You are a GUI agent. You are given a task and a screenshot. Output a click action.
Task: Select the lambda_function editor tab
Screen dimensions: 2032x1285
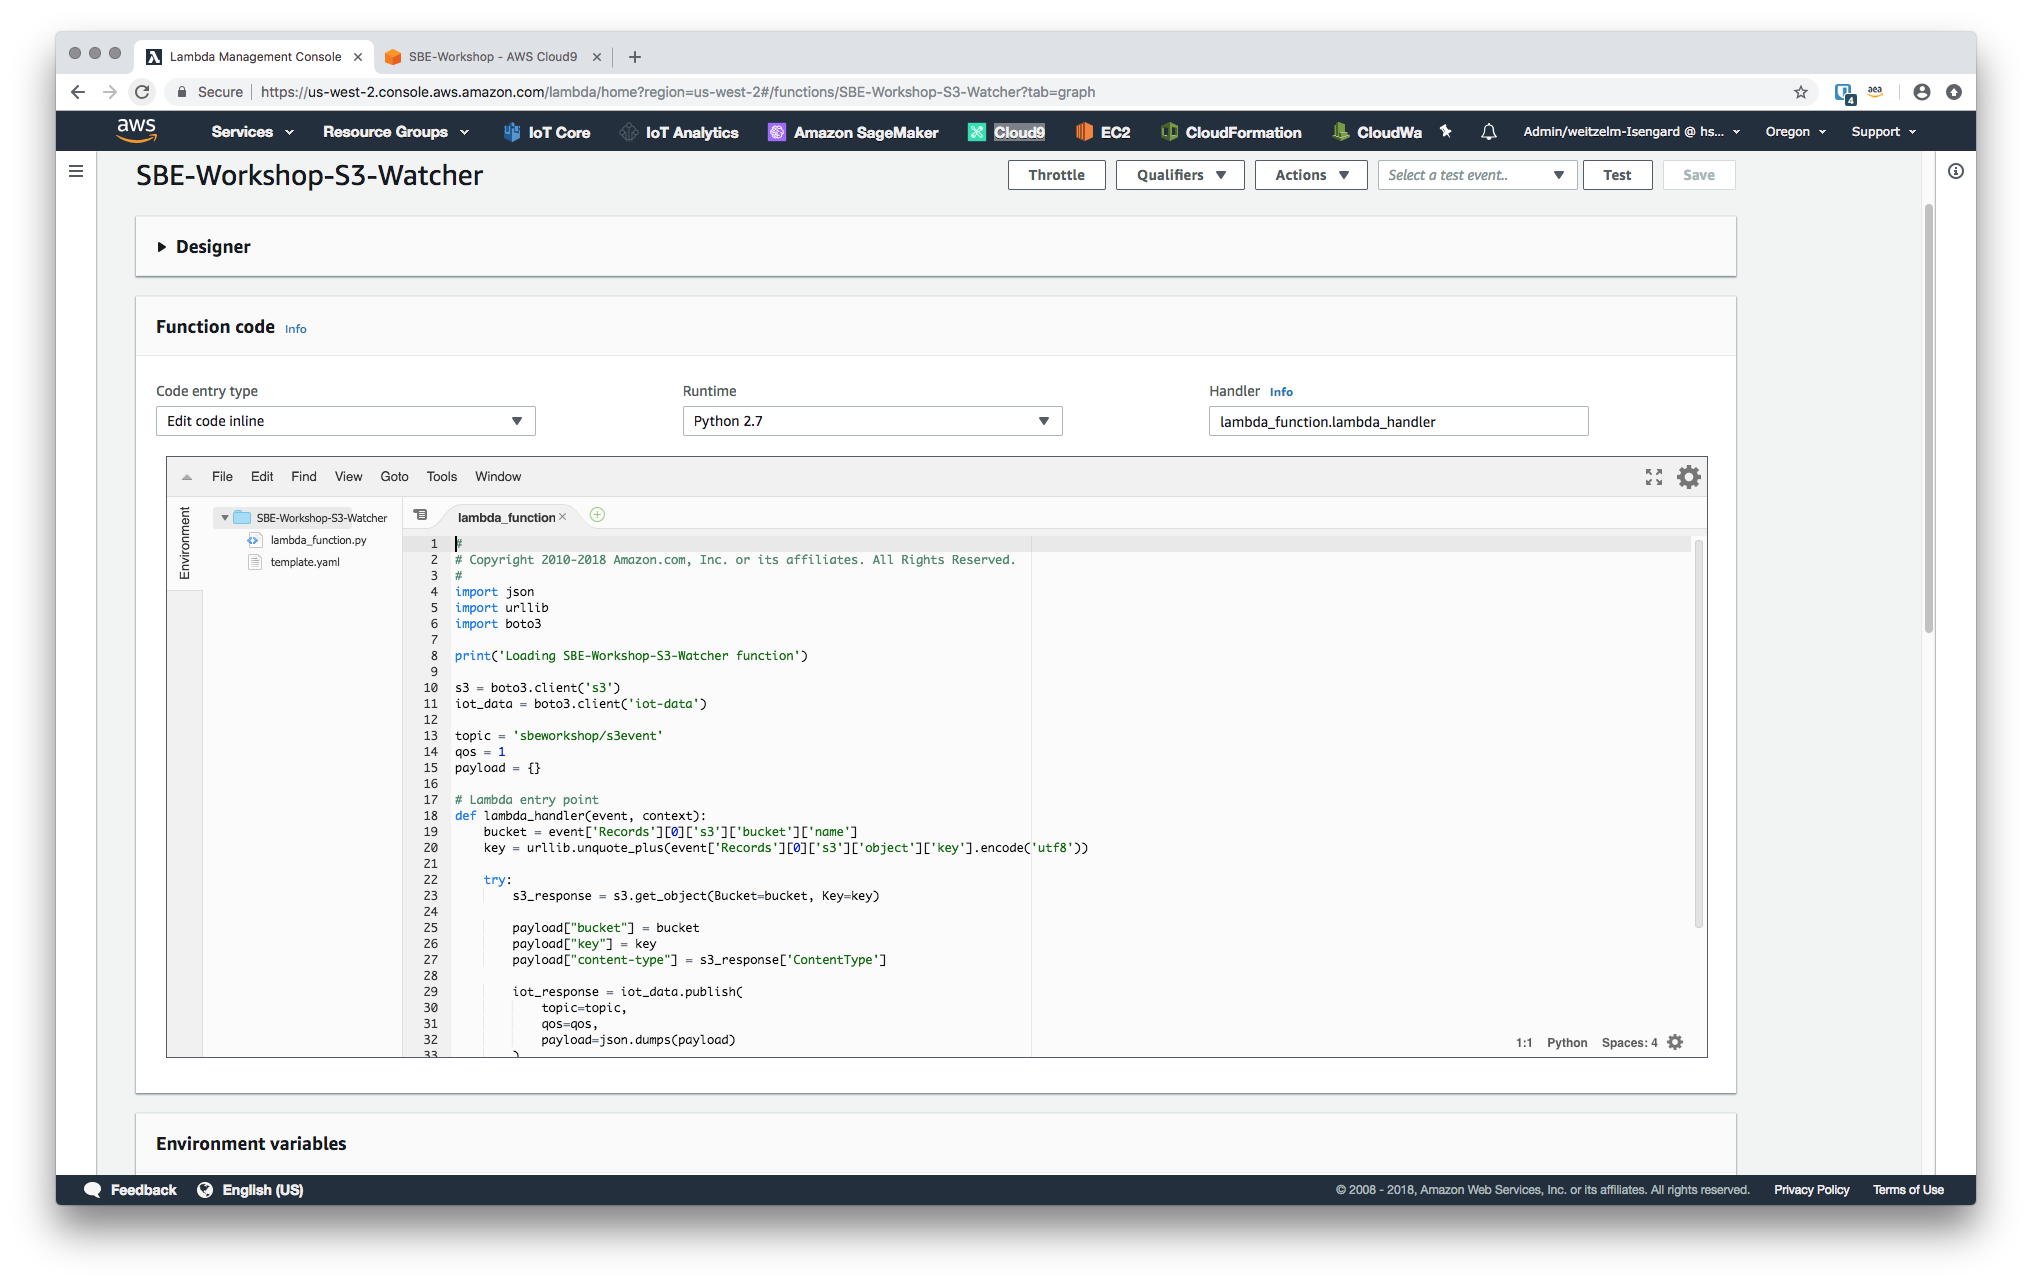[x=506, y=517]
